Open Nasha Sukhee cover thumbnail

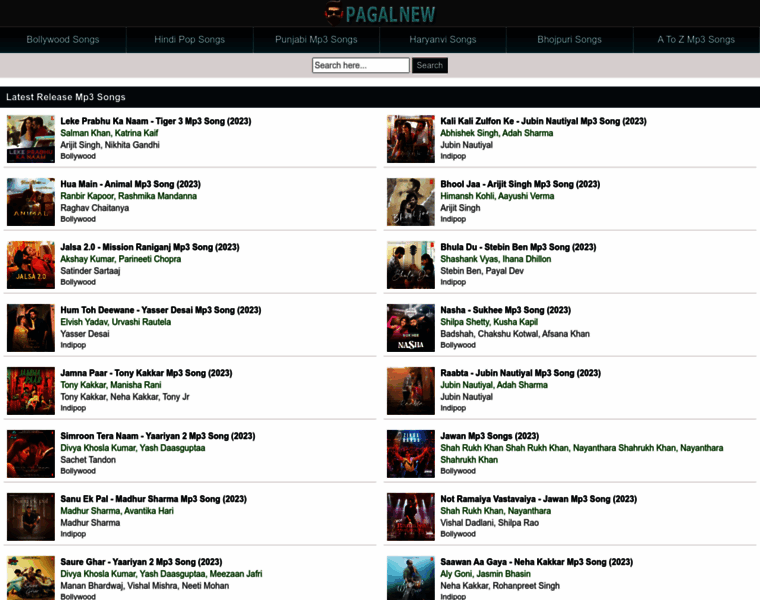pos(411,328)
